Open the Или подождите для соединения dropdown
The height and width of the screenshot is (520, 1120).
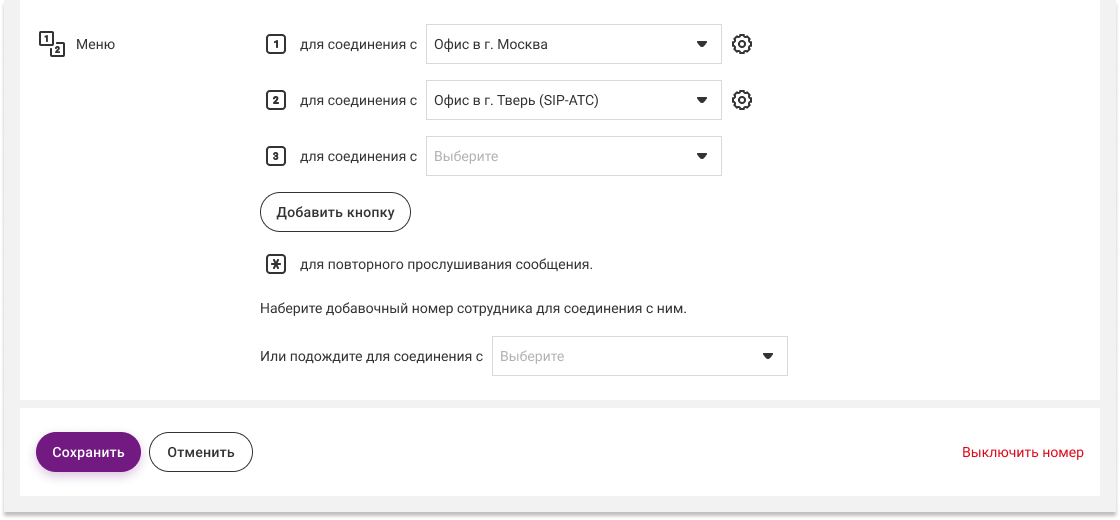pos(639,356)
